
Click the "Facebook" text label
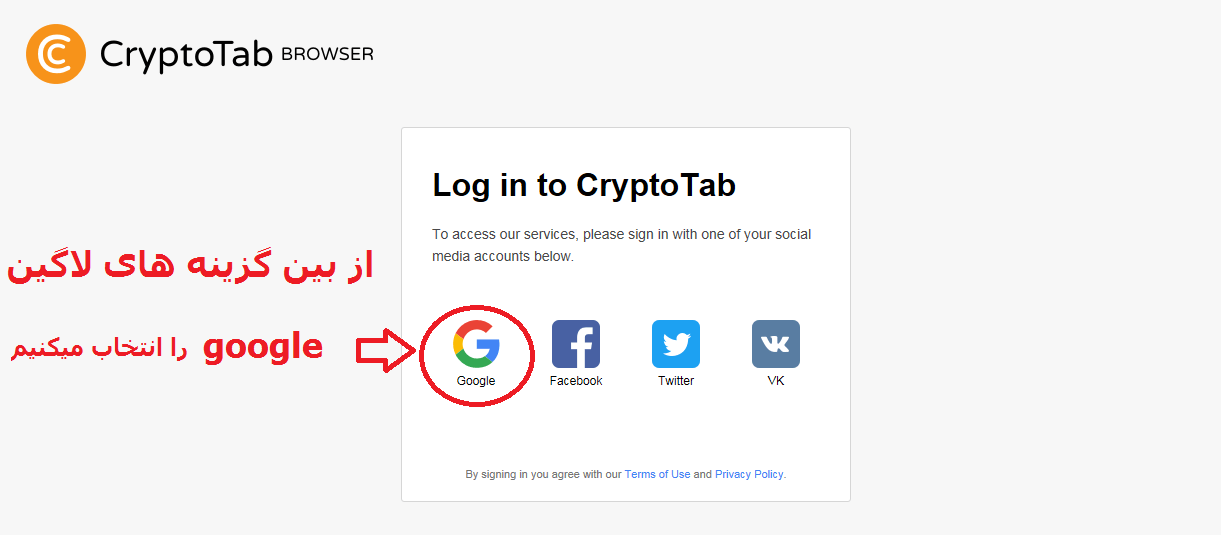576,381
